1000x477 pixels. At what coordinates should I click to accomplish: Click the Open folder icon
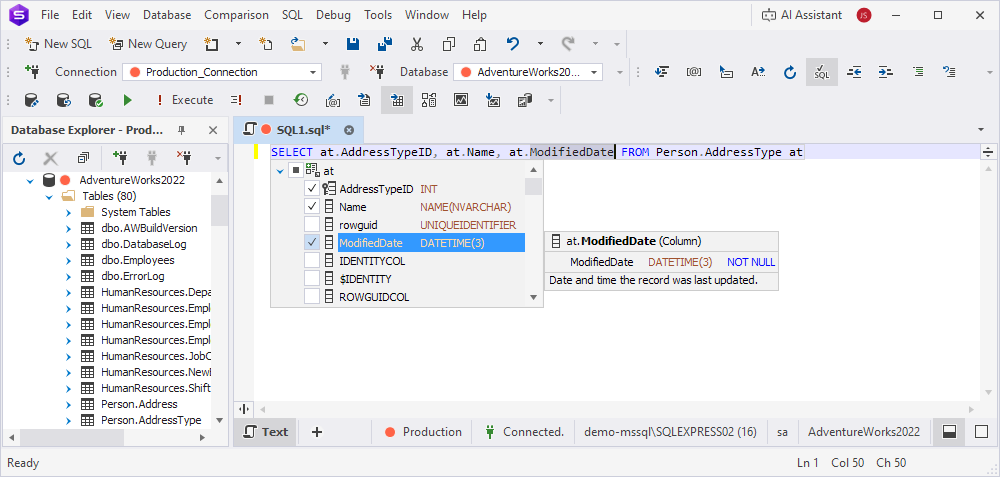pyautogui.click(x=298, y=44)
